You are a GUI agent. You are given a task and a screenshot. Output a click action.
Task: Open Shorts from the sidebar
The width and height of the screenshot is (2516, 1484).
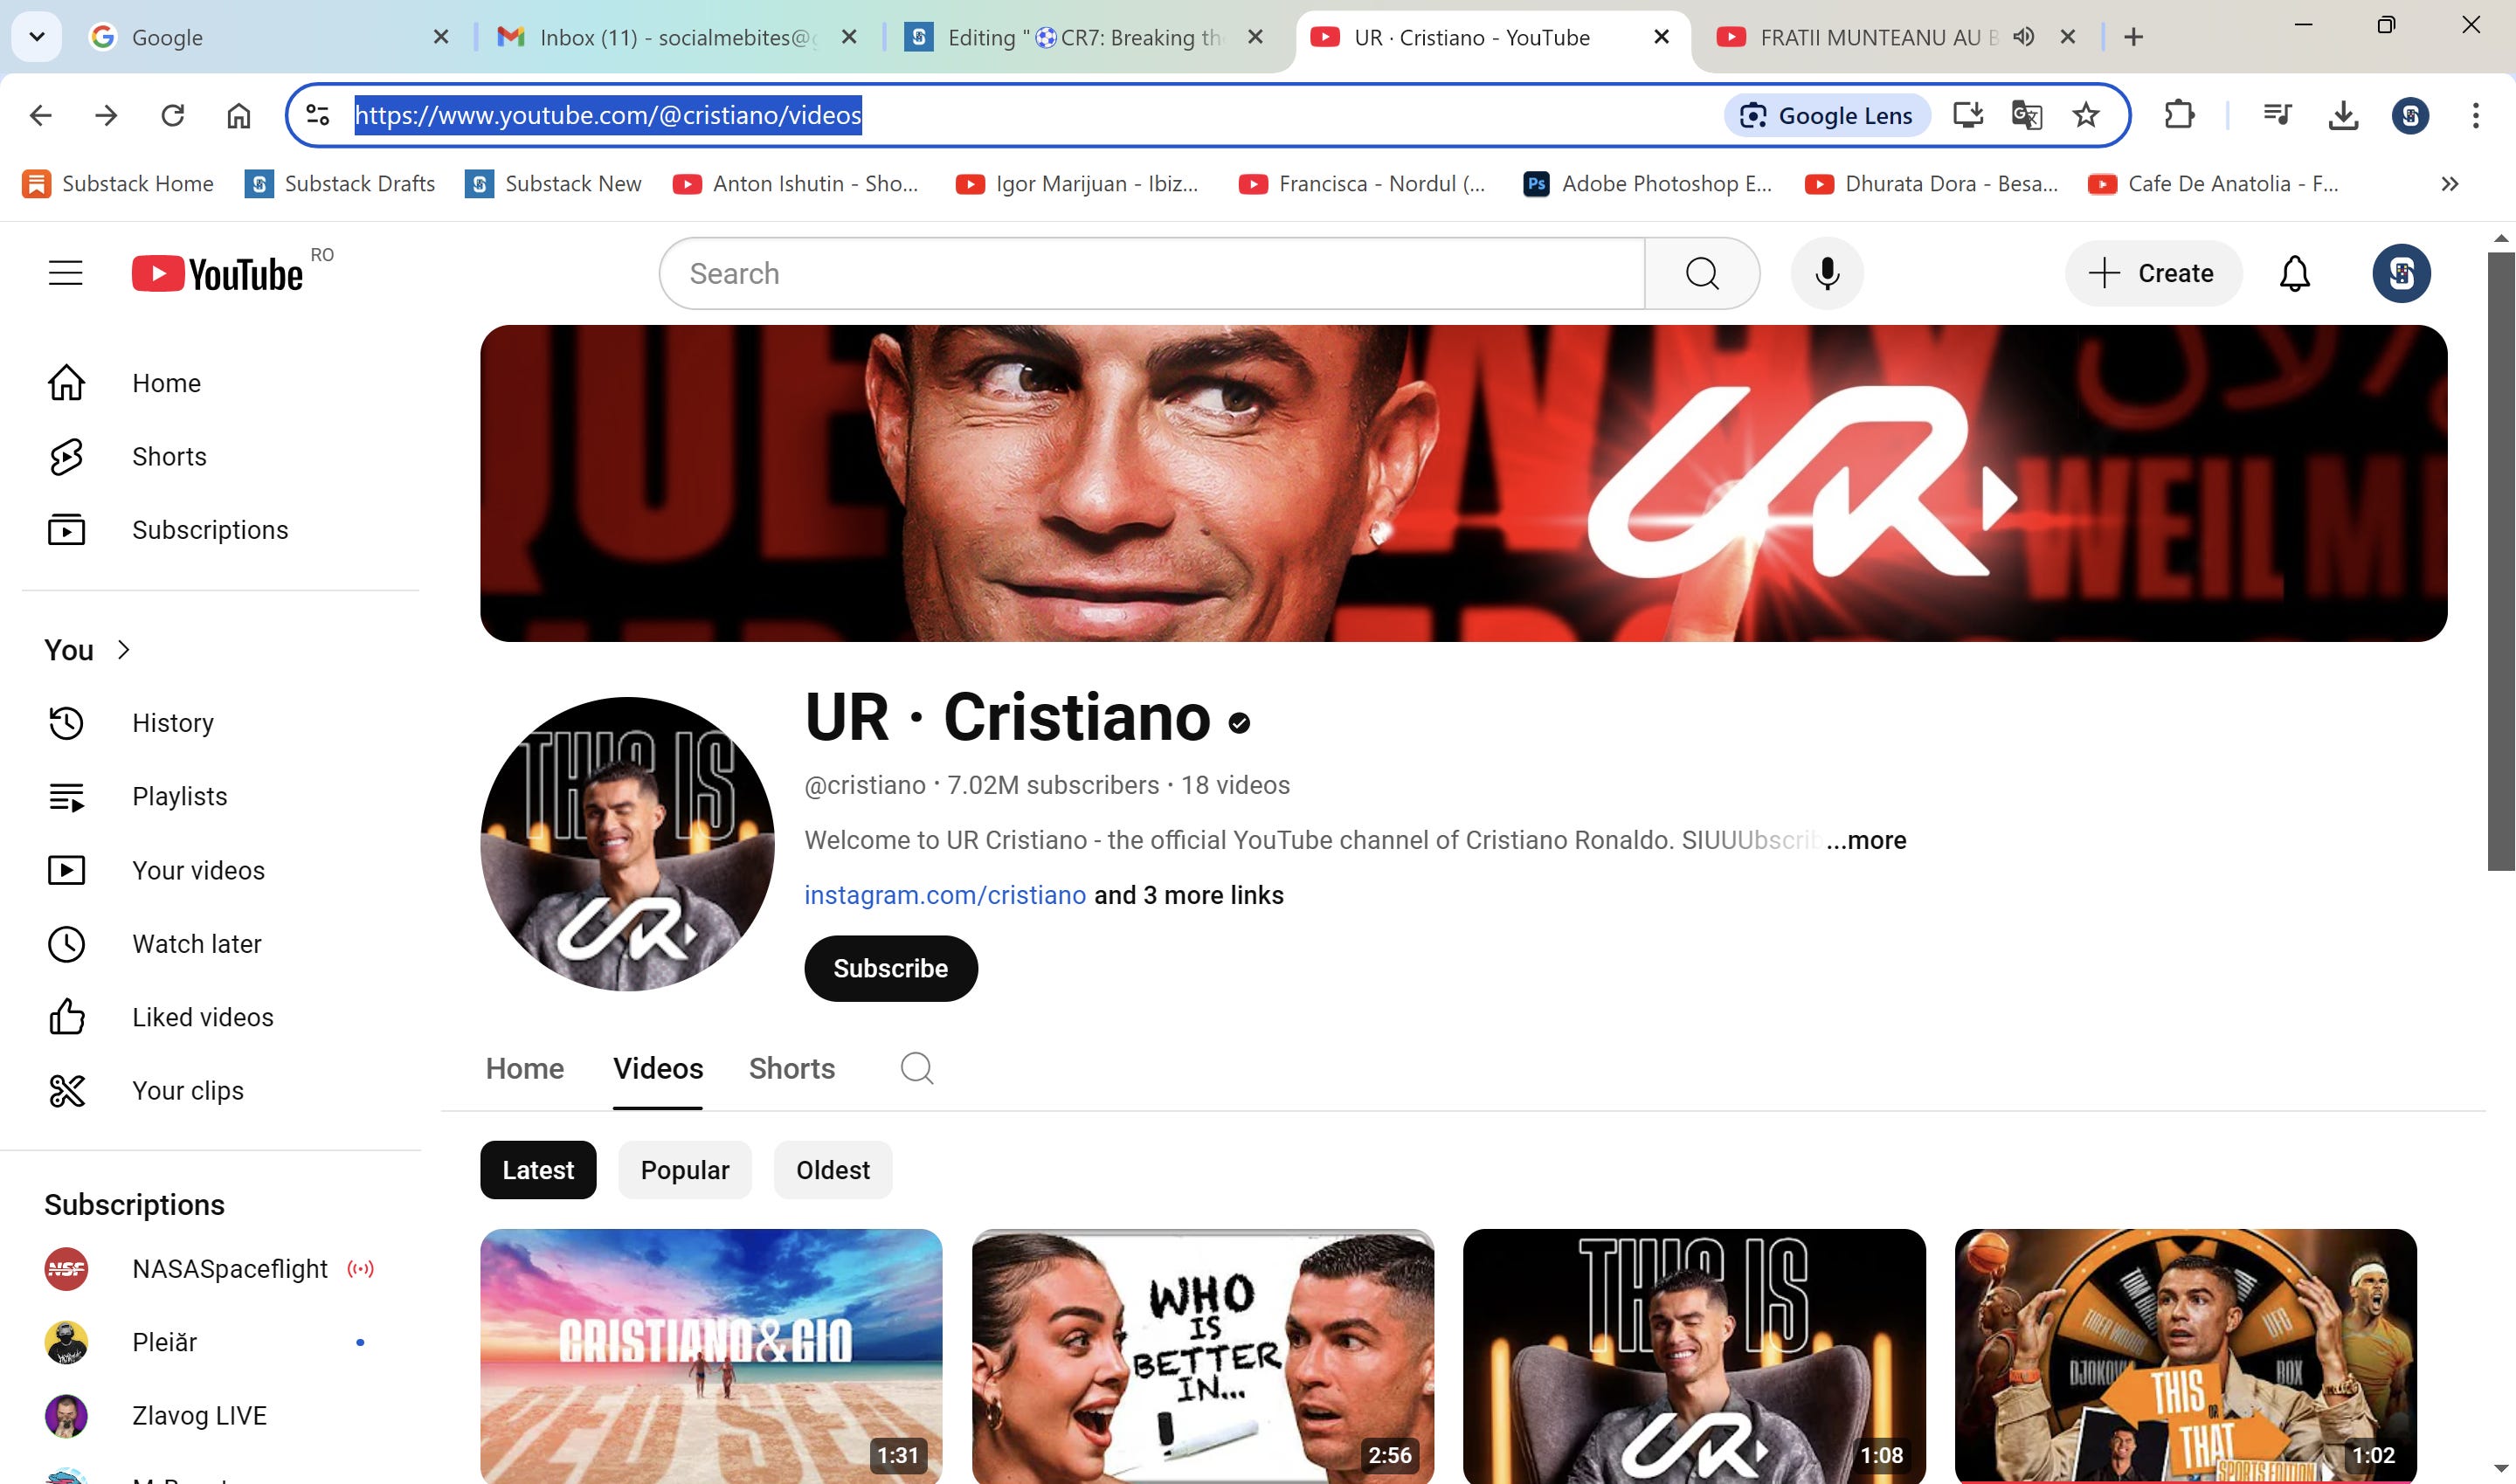pyautogui.click(x=221, y=456)
